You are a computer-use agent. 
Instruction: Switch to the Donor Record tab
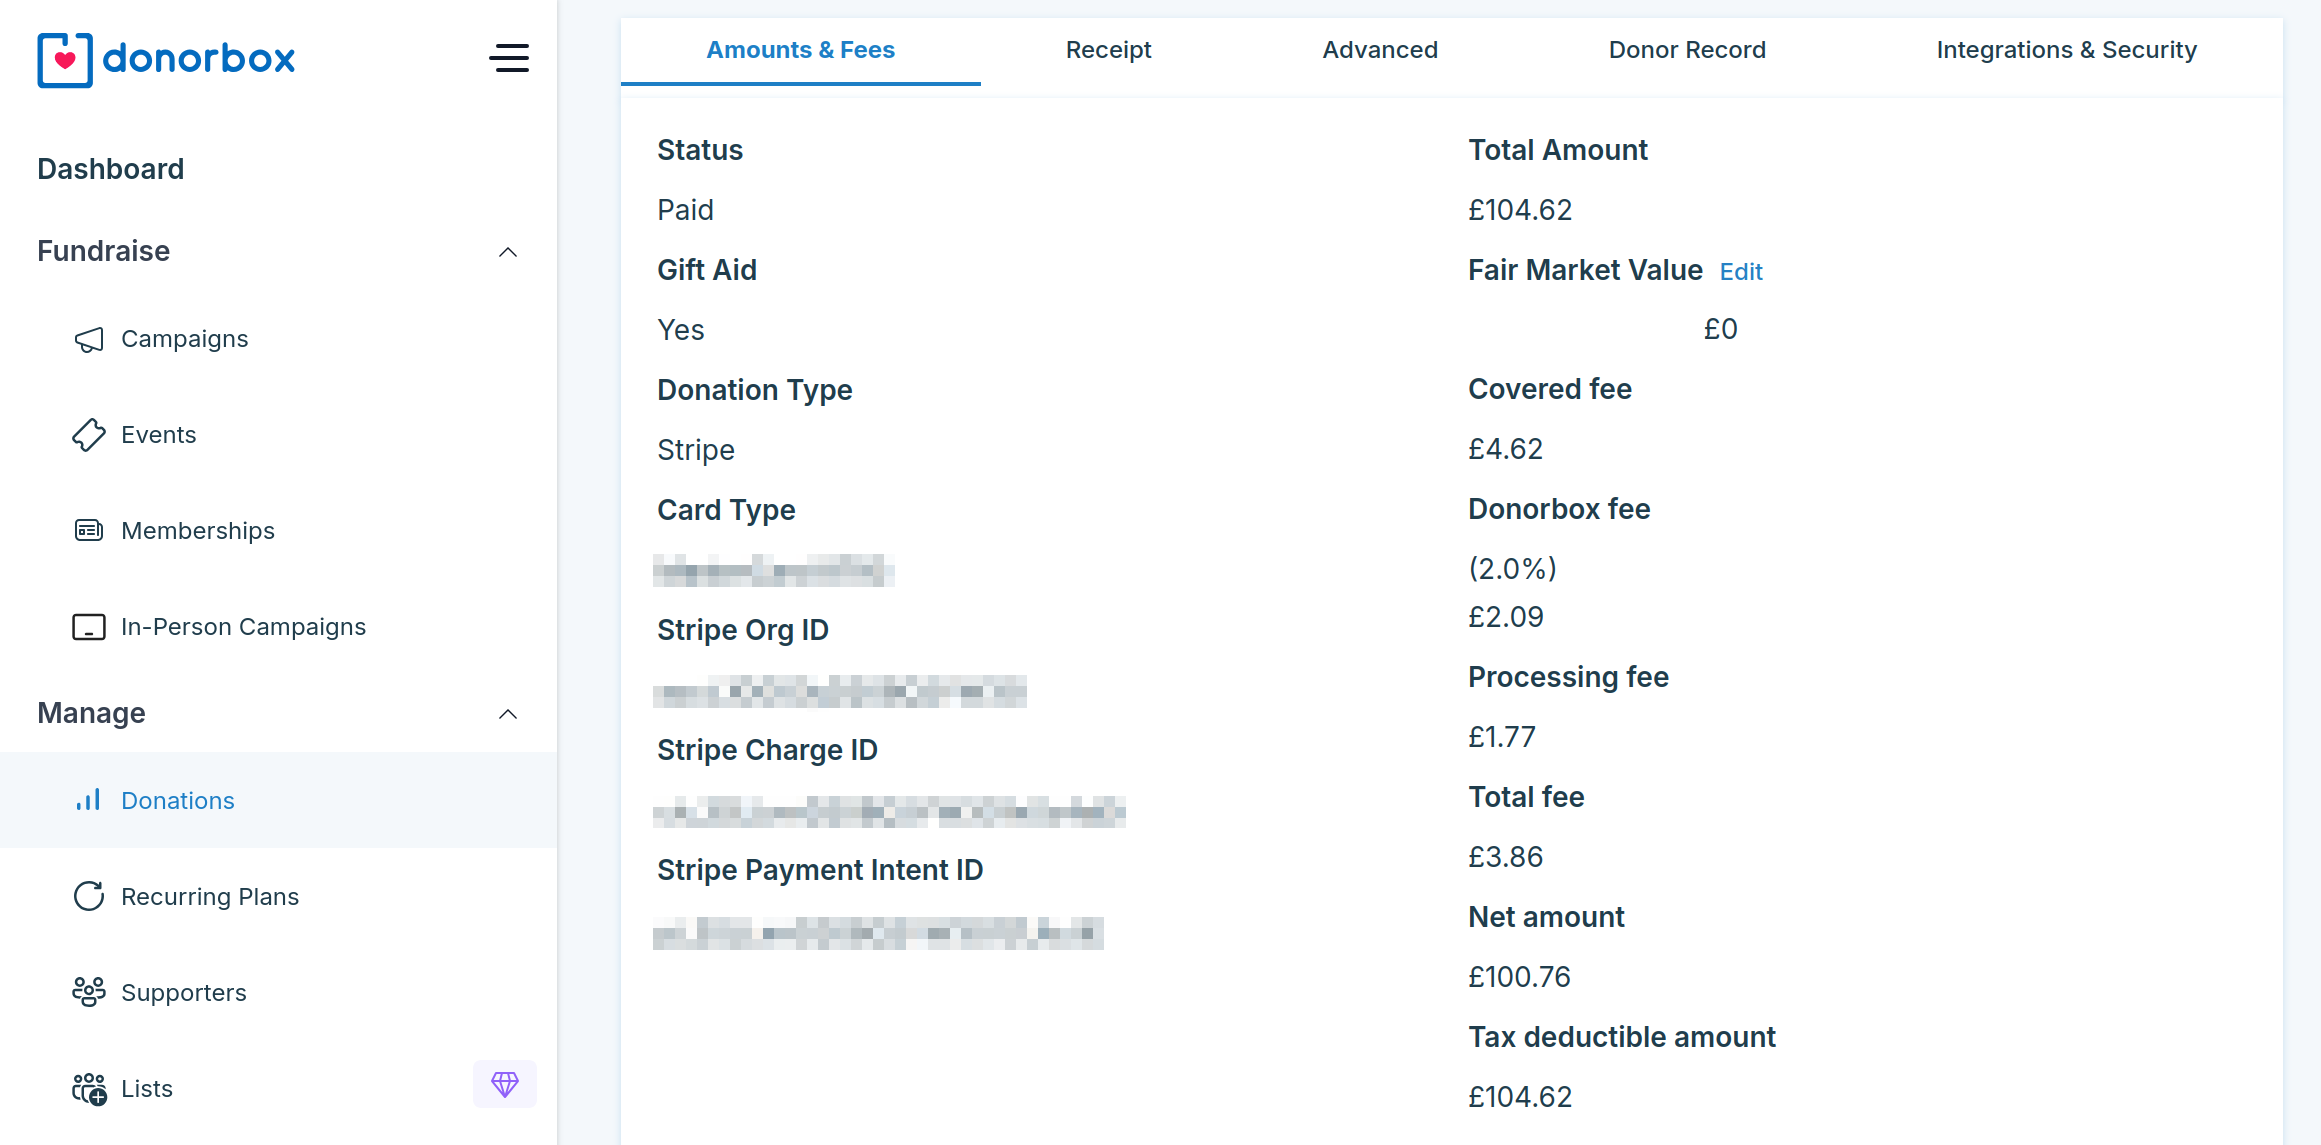[x=1687, y=49]
